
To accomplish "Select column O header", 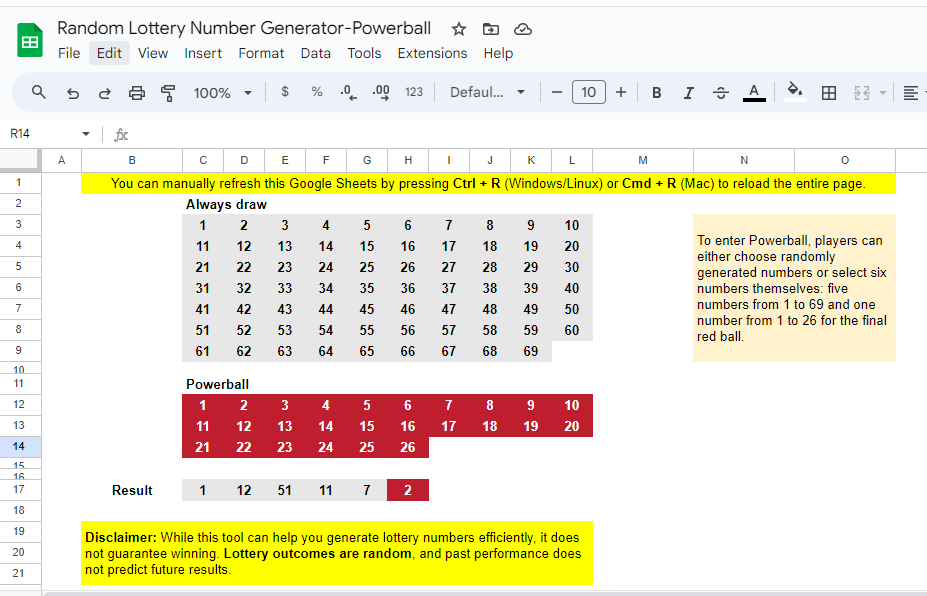I will coord(845,160).
